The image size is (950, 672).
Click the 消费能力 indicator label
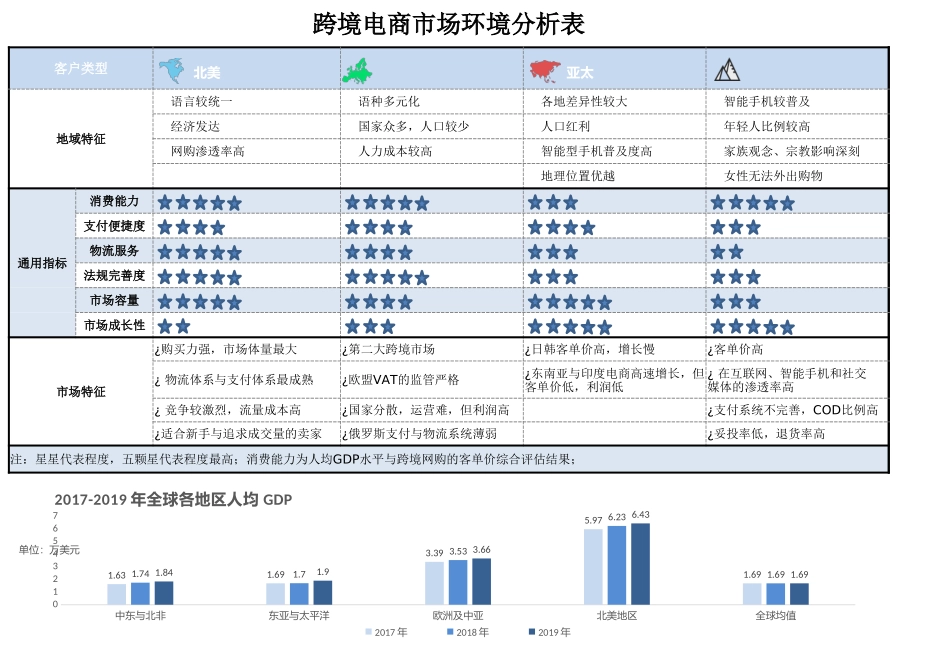[x=114, y=201]
